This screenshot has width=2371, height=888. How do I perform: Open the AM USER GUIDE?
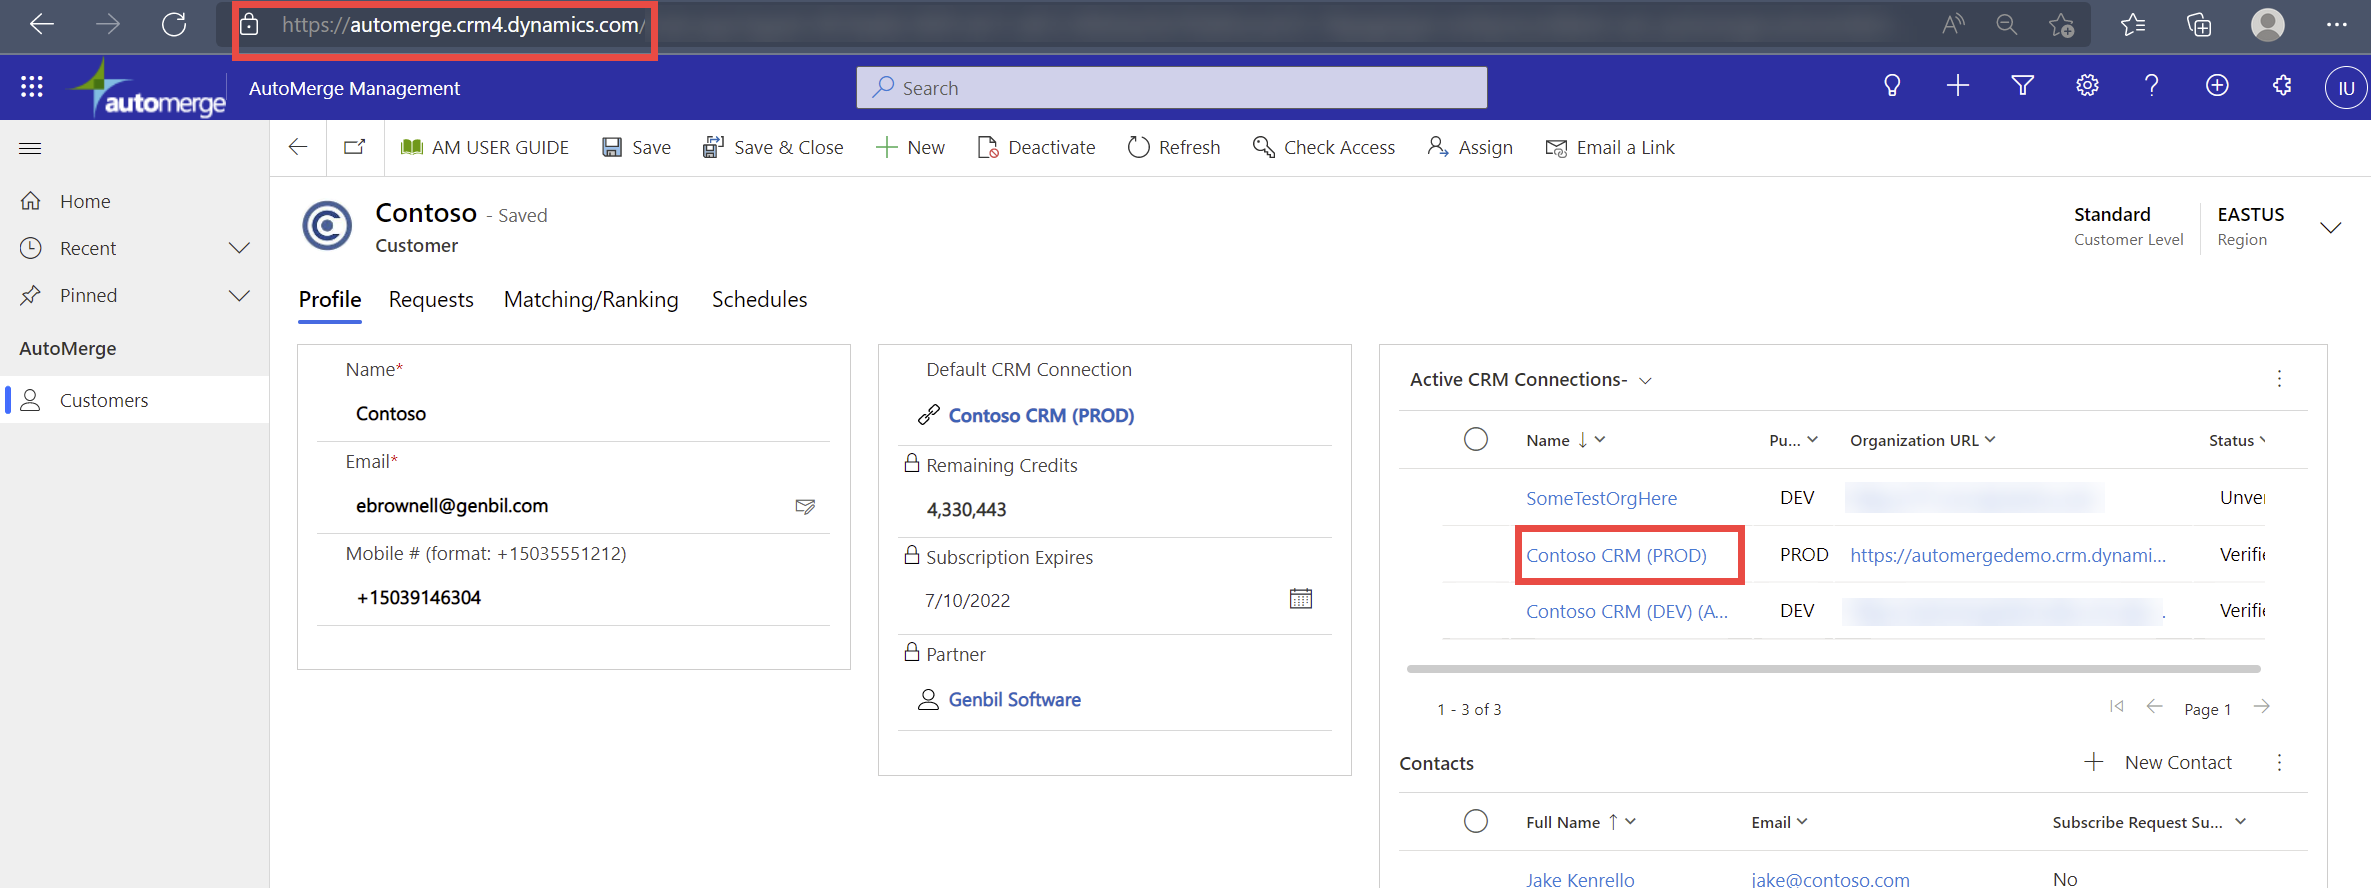[485, 147]
